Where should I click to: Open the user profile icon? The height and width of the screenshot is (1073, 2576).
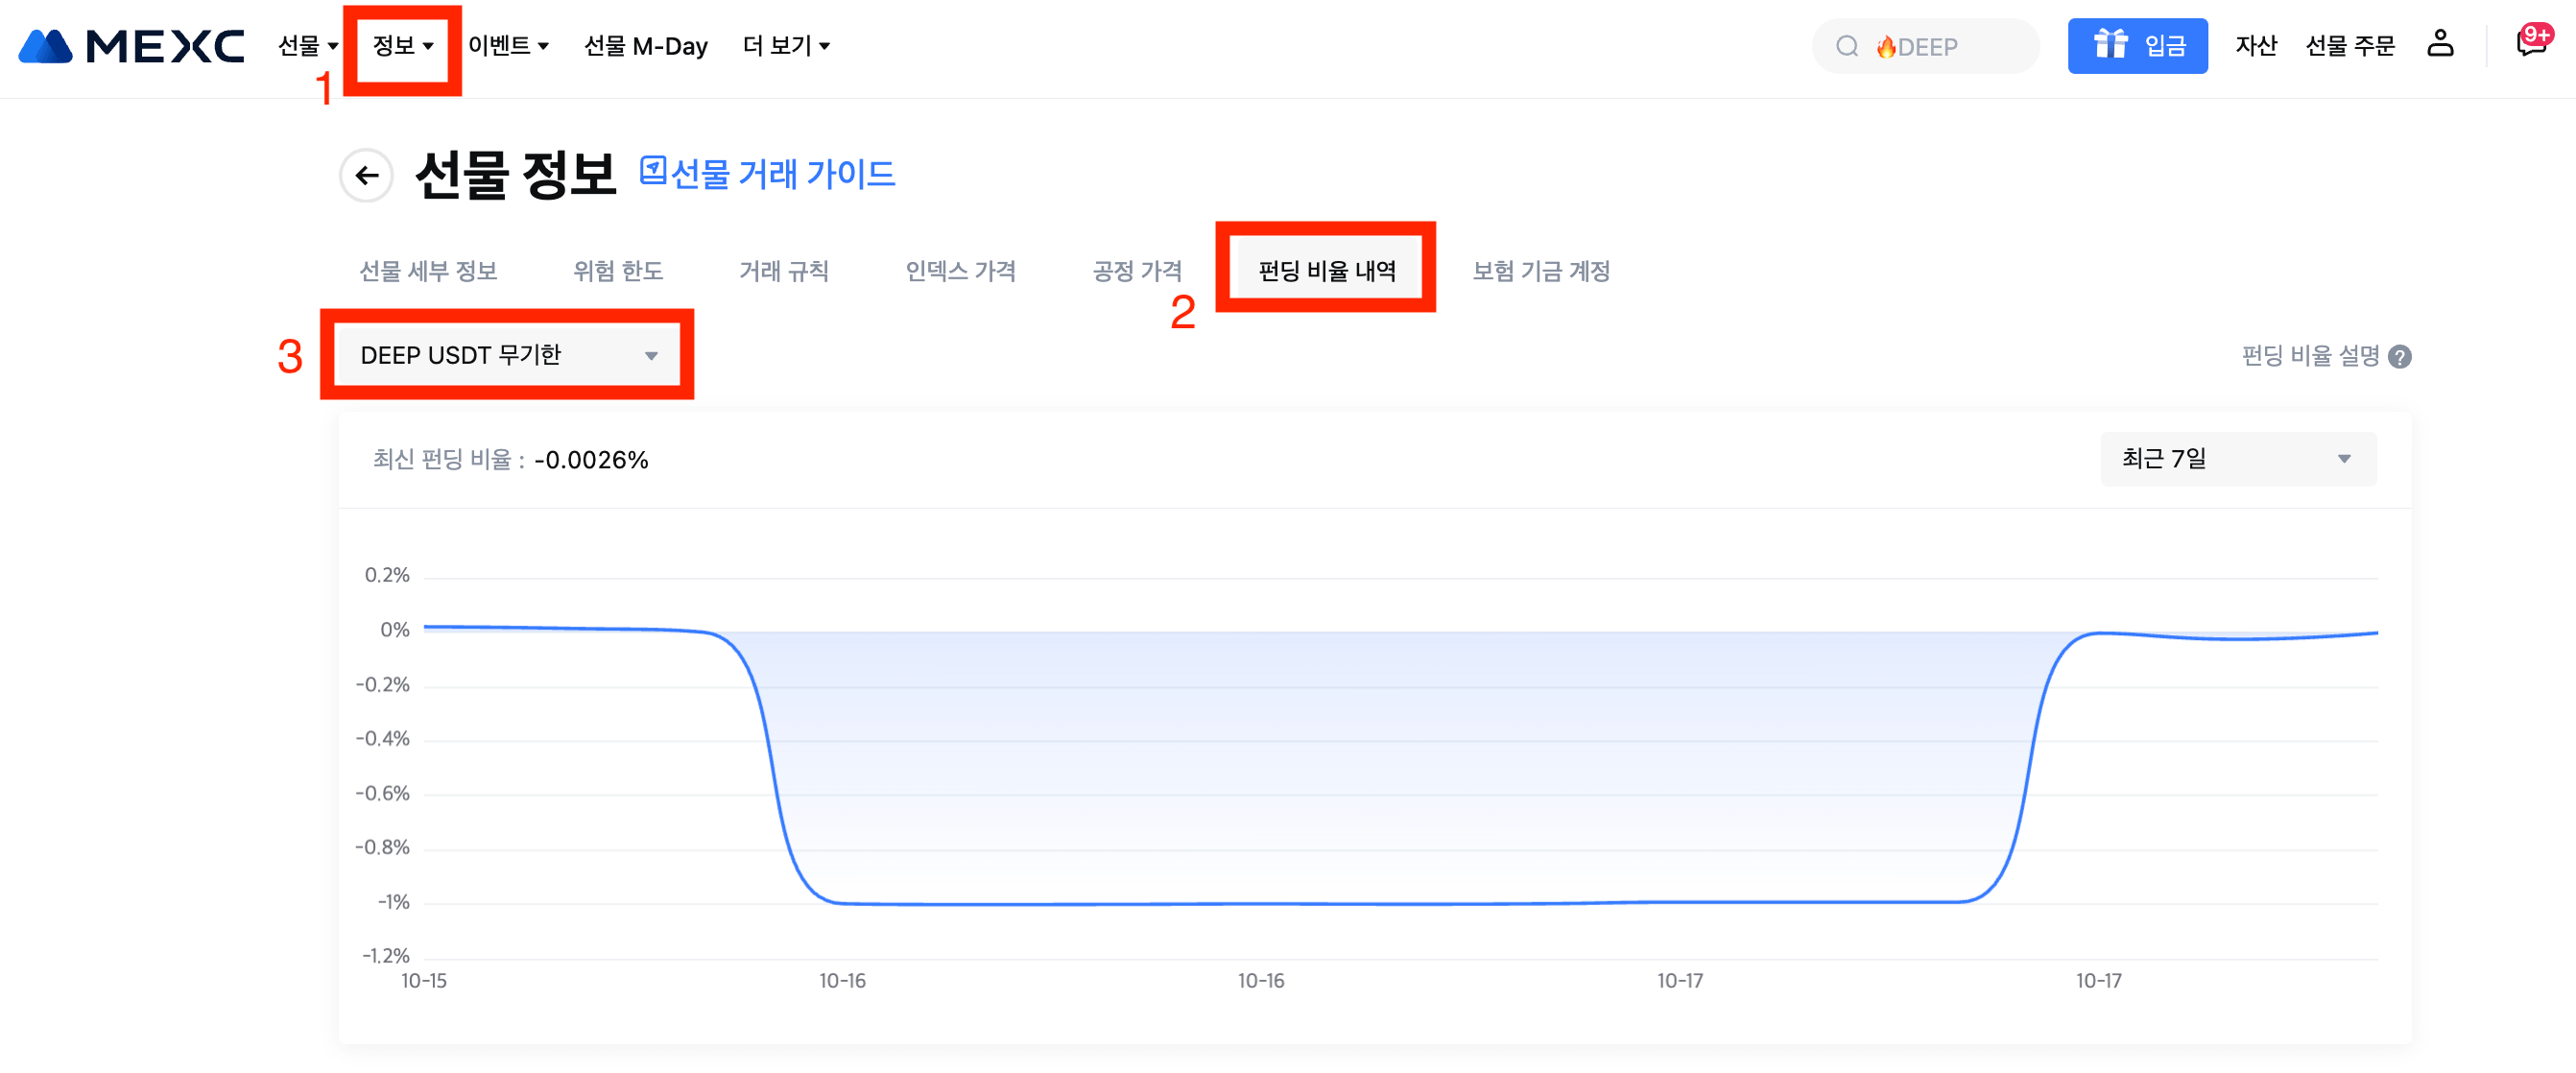click(x=2440, y=44)
